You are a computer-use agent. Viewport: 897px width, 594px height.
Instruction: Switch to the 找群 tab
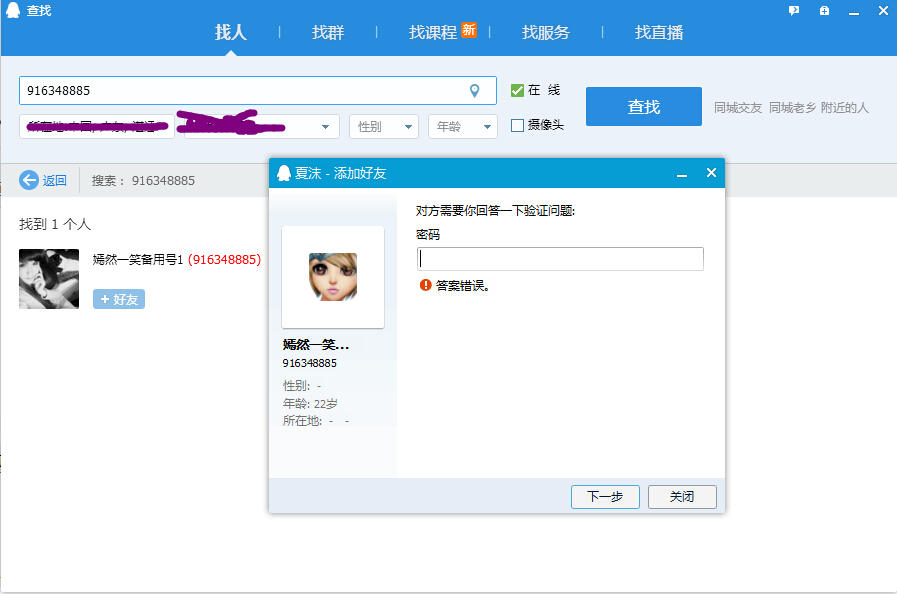328,32
